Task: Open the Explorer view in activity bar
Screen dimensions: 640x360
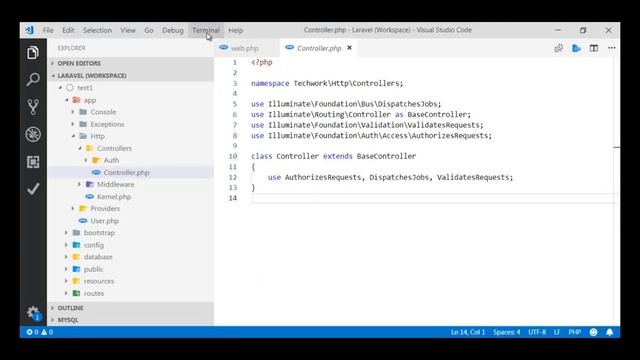Action: click(x=33, y=53)
